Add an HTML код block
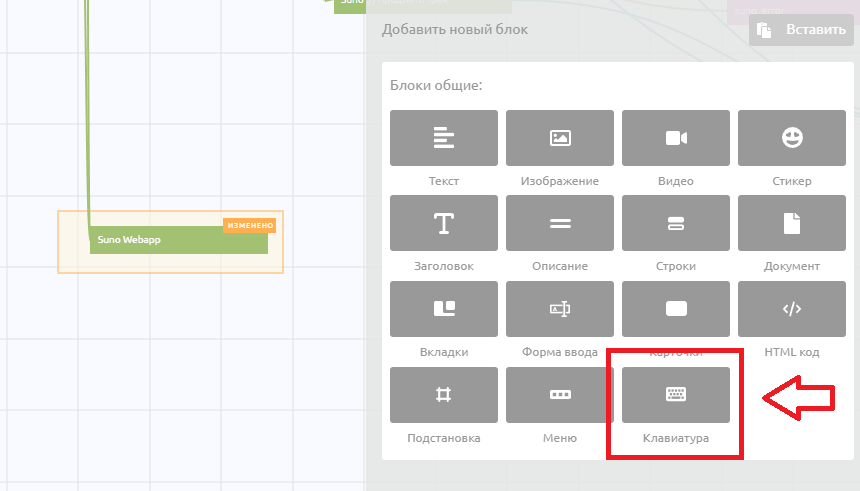The height and width of the screenshot is (491, 860). pos(791,309)
